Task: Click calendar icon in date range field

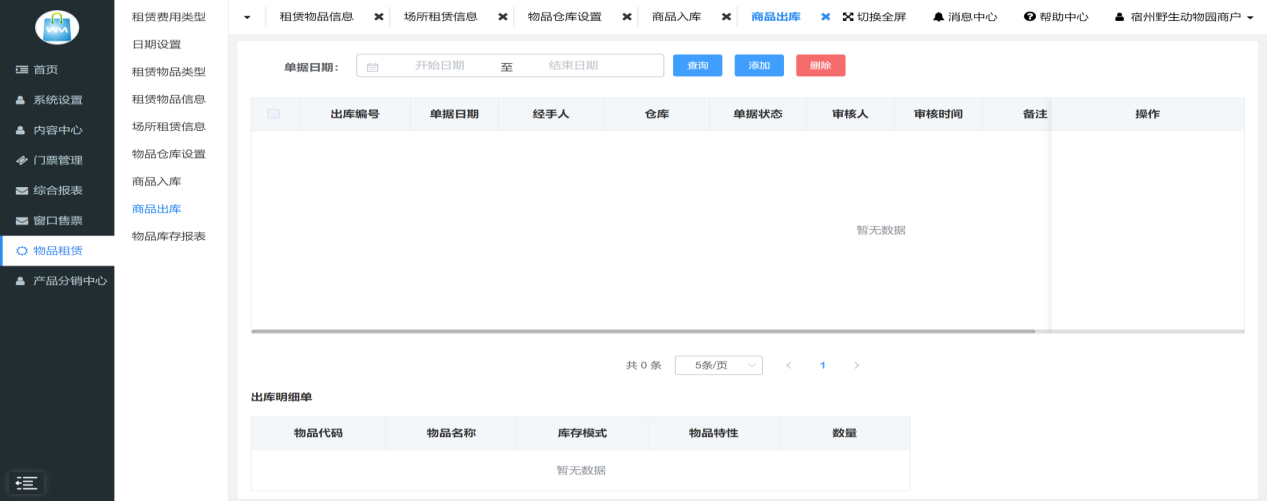Action: point(373,67)
